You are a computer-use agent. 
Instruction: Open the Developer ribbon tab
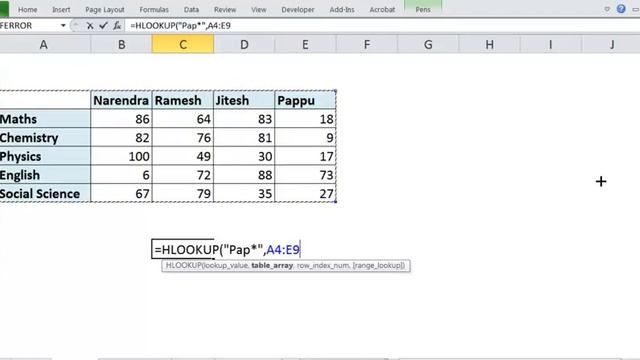(298, 9)
